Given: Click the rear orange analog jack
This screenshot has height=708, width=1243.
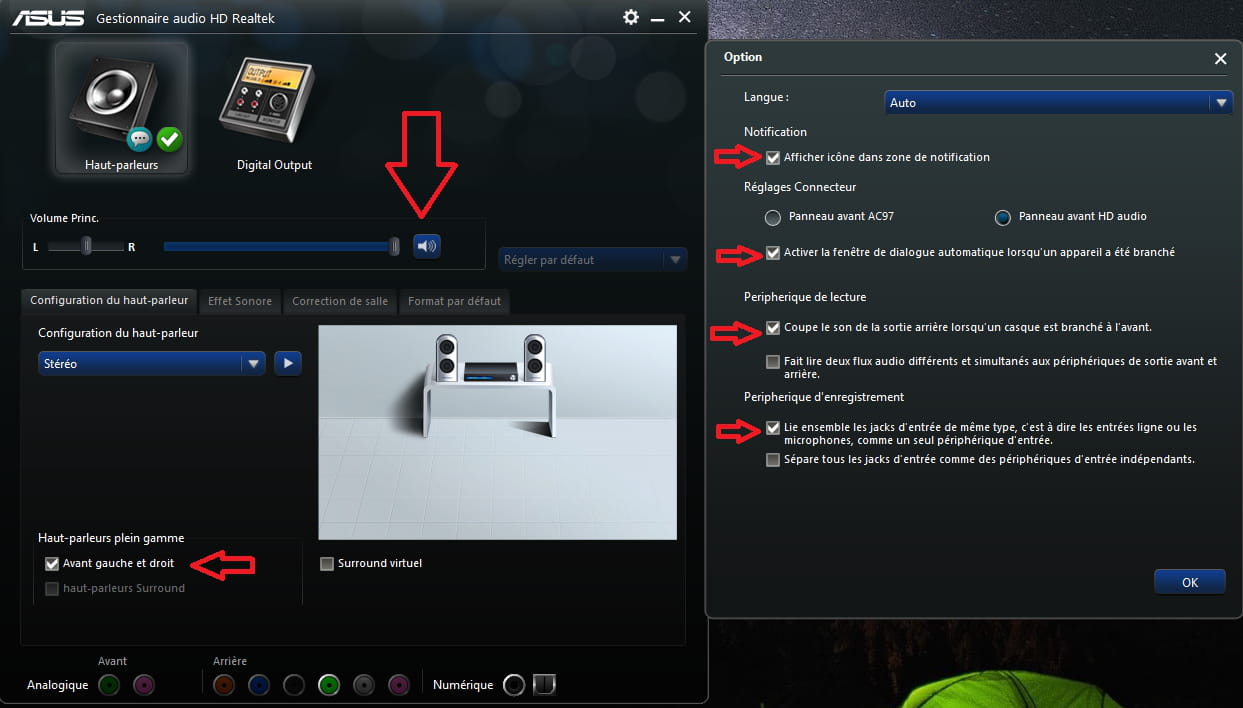Looking at the screenshot, I should tap(224, 685).
